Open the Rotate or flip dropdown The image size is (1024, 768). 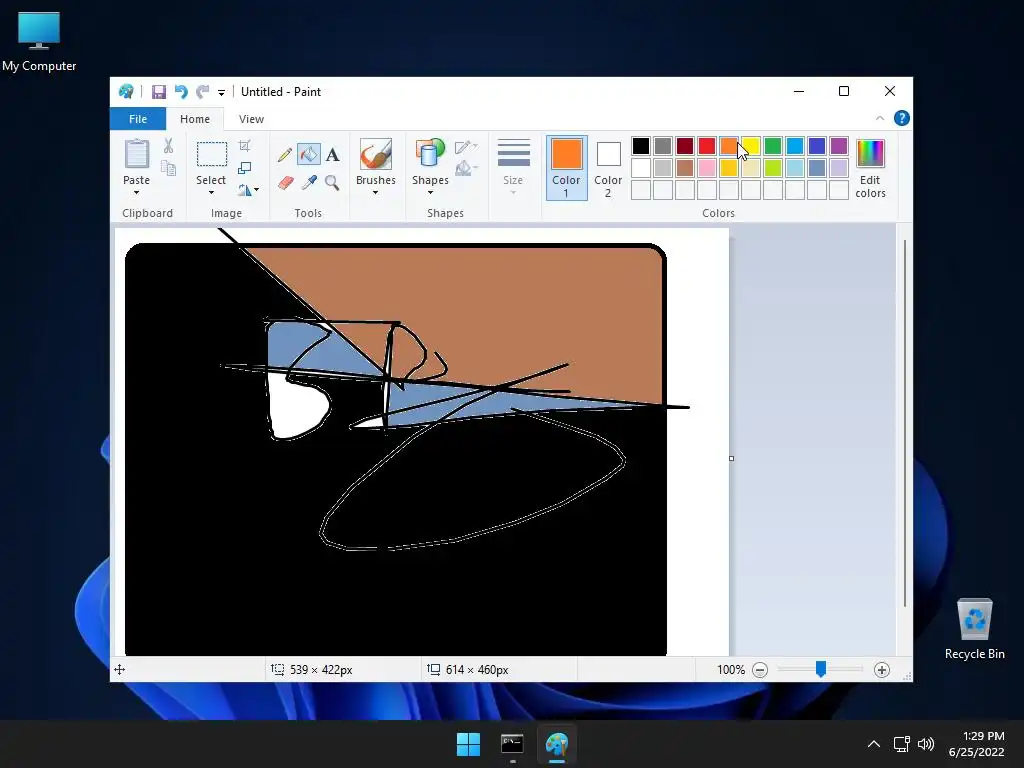(248, 190)
